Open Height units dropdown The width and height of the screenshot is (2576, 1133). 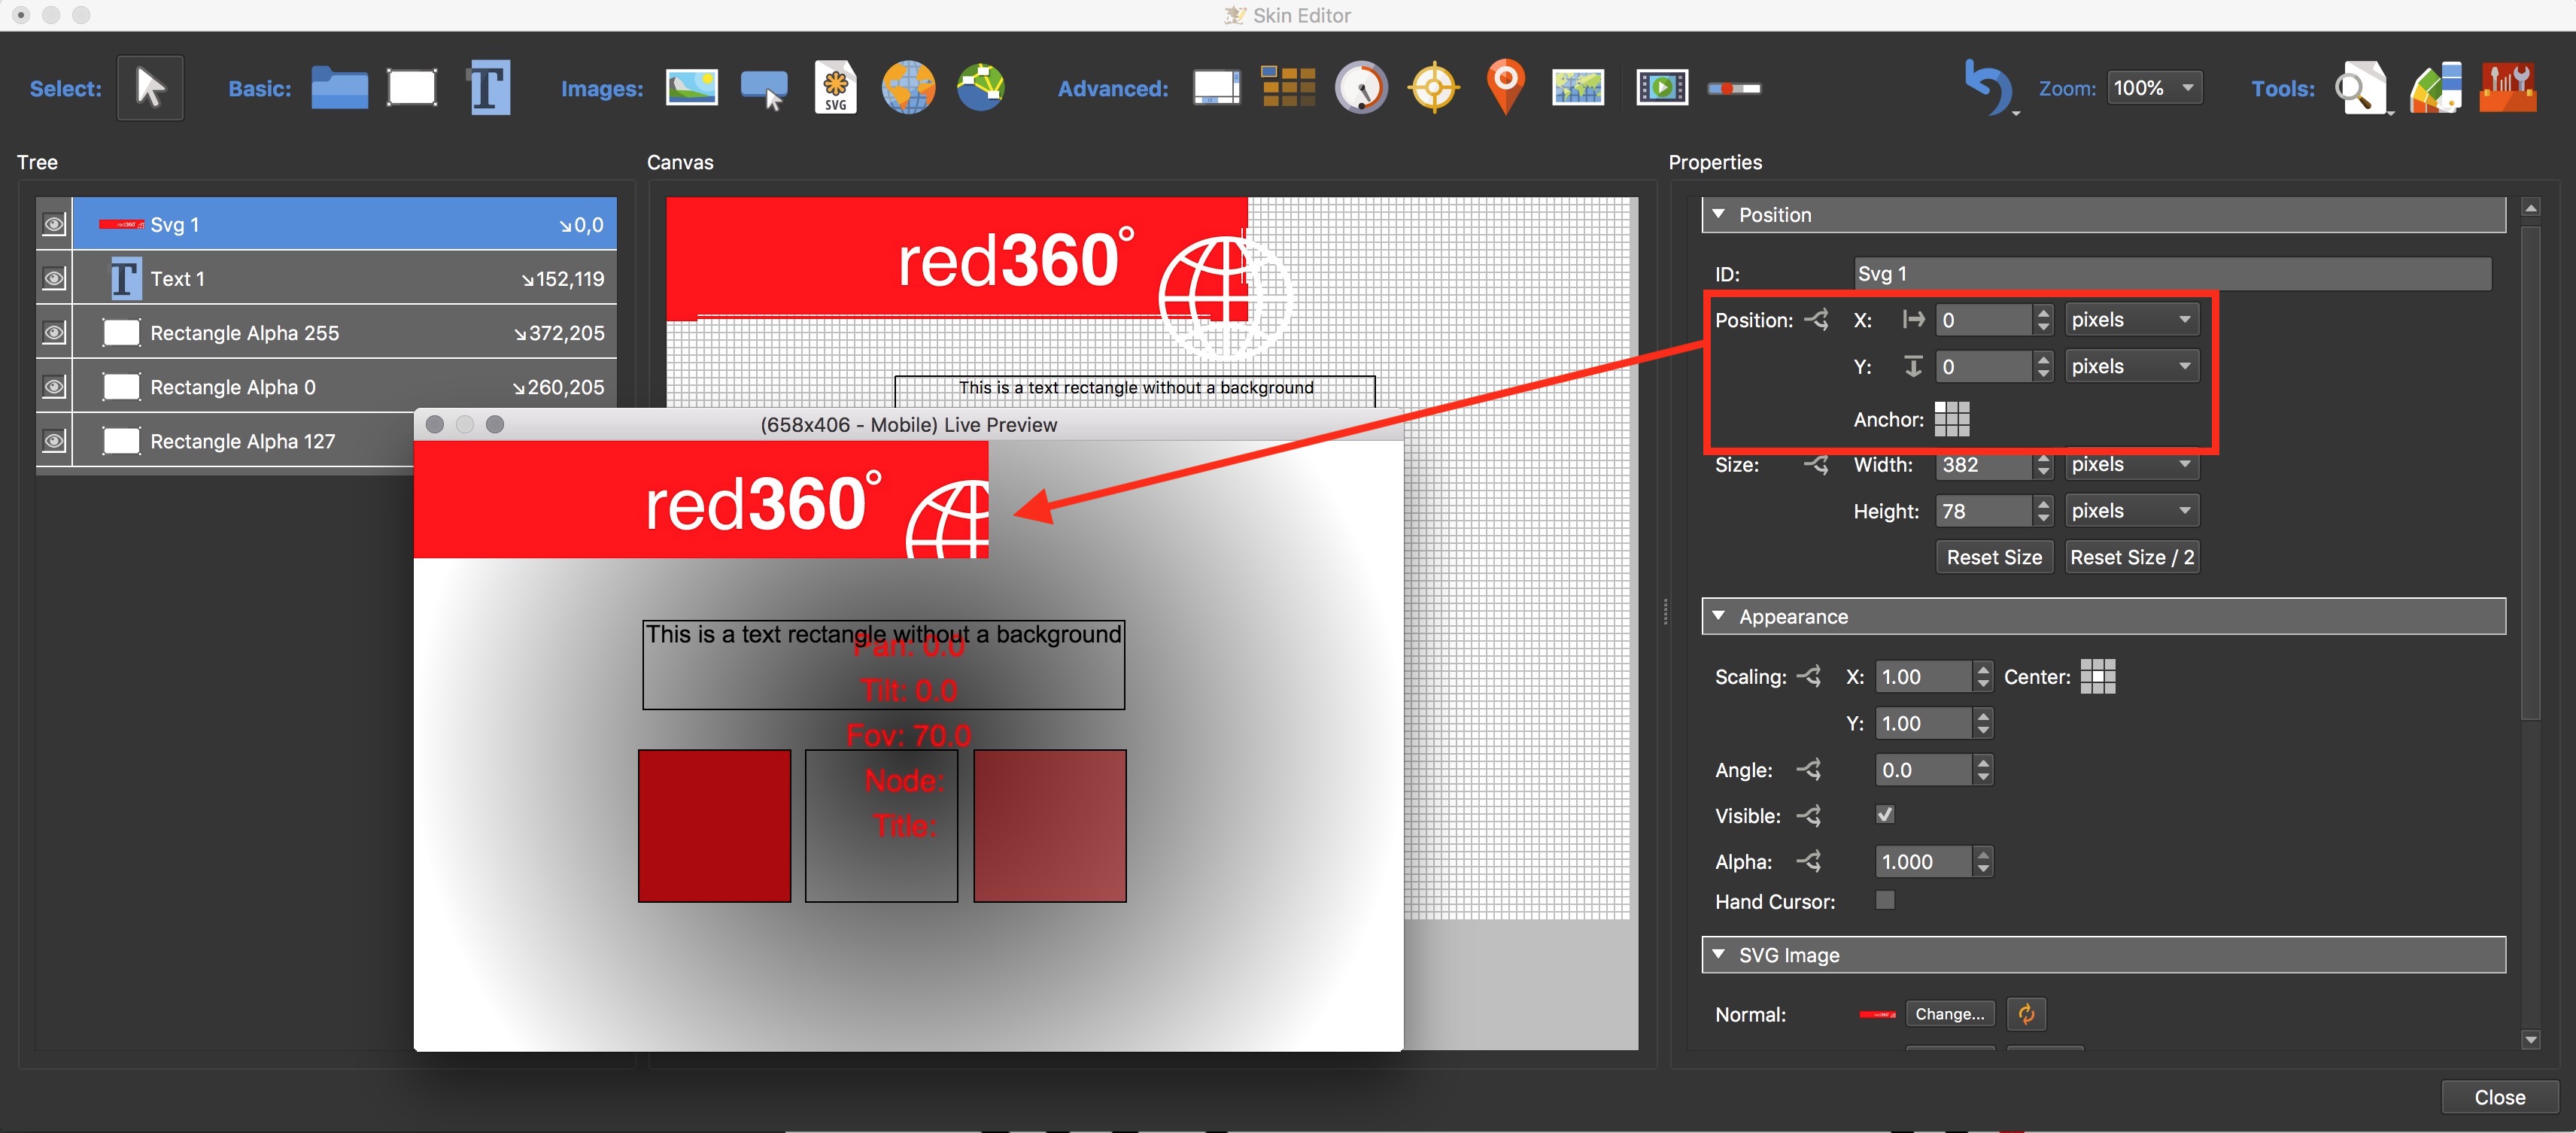2132,511
